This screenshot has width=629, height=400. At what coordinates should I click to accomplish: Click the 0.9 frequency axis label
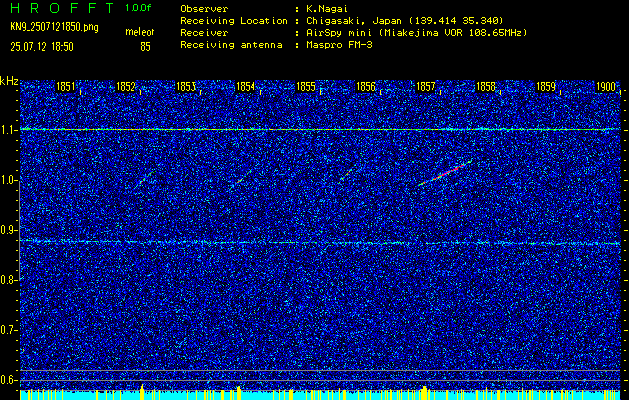click(x=7, y=230)
